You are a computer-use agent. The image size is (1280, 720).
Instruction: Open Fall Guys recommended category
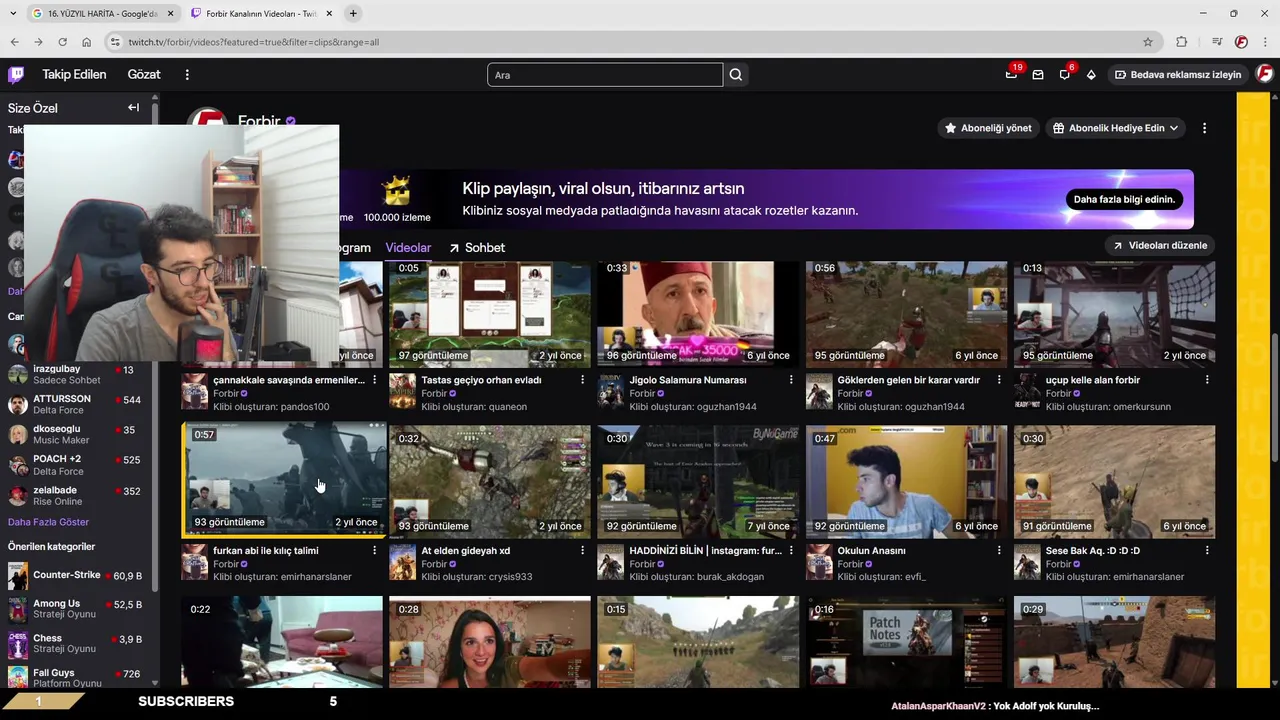[78, 677]
